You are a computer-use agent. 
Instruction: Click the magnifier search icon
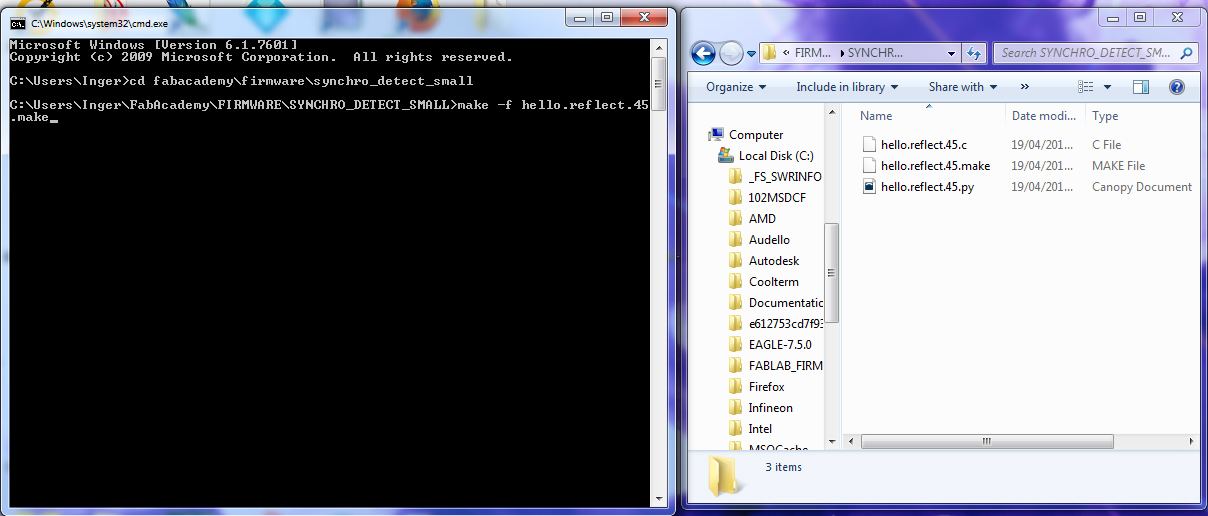pos(1186,53)
